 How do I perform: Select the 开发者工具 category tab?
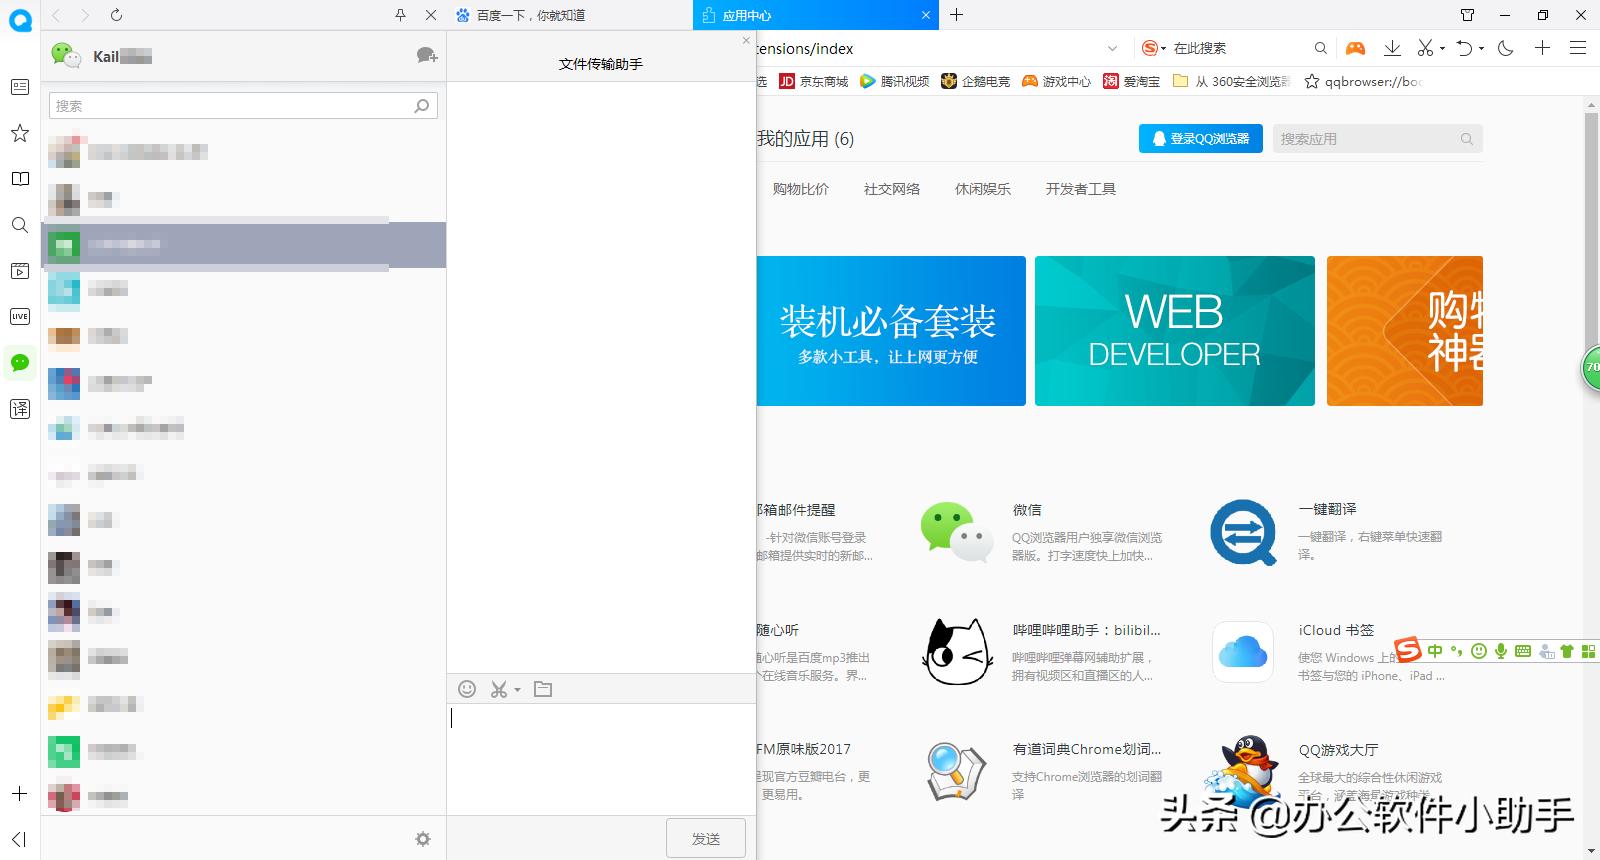point(1081,189)
